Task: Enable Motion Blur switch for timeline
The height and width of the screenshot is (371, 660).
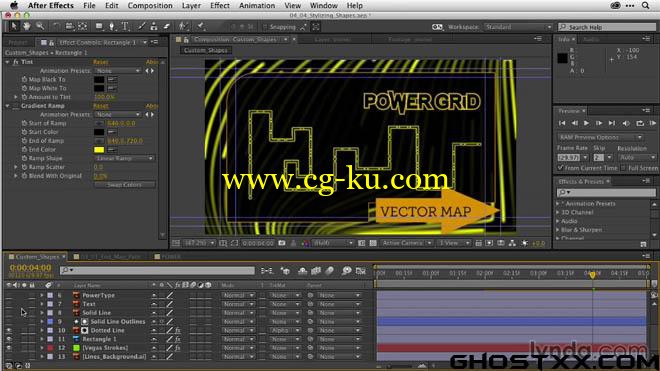Action: coord(330,271)
